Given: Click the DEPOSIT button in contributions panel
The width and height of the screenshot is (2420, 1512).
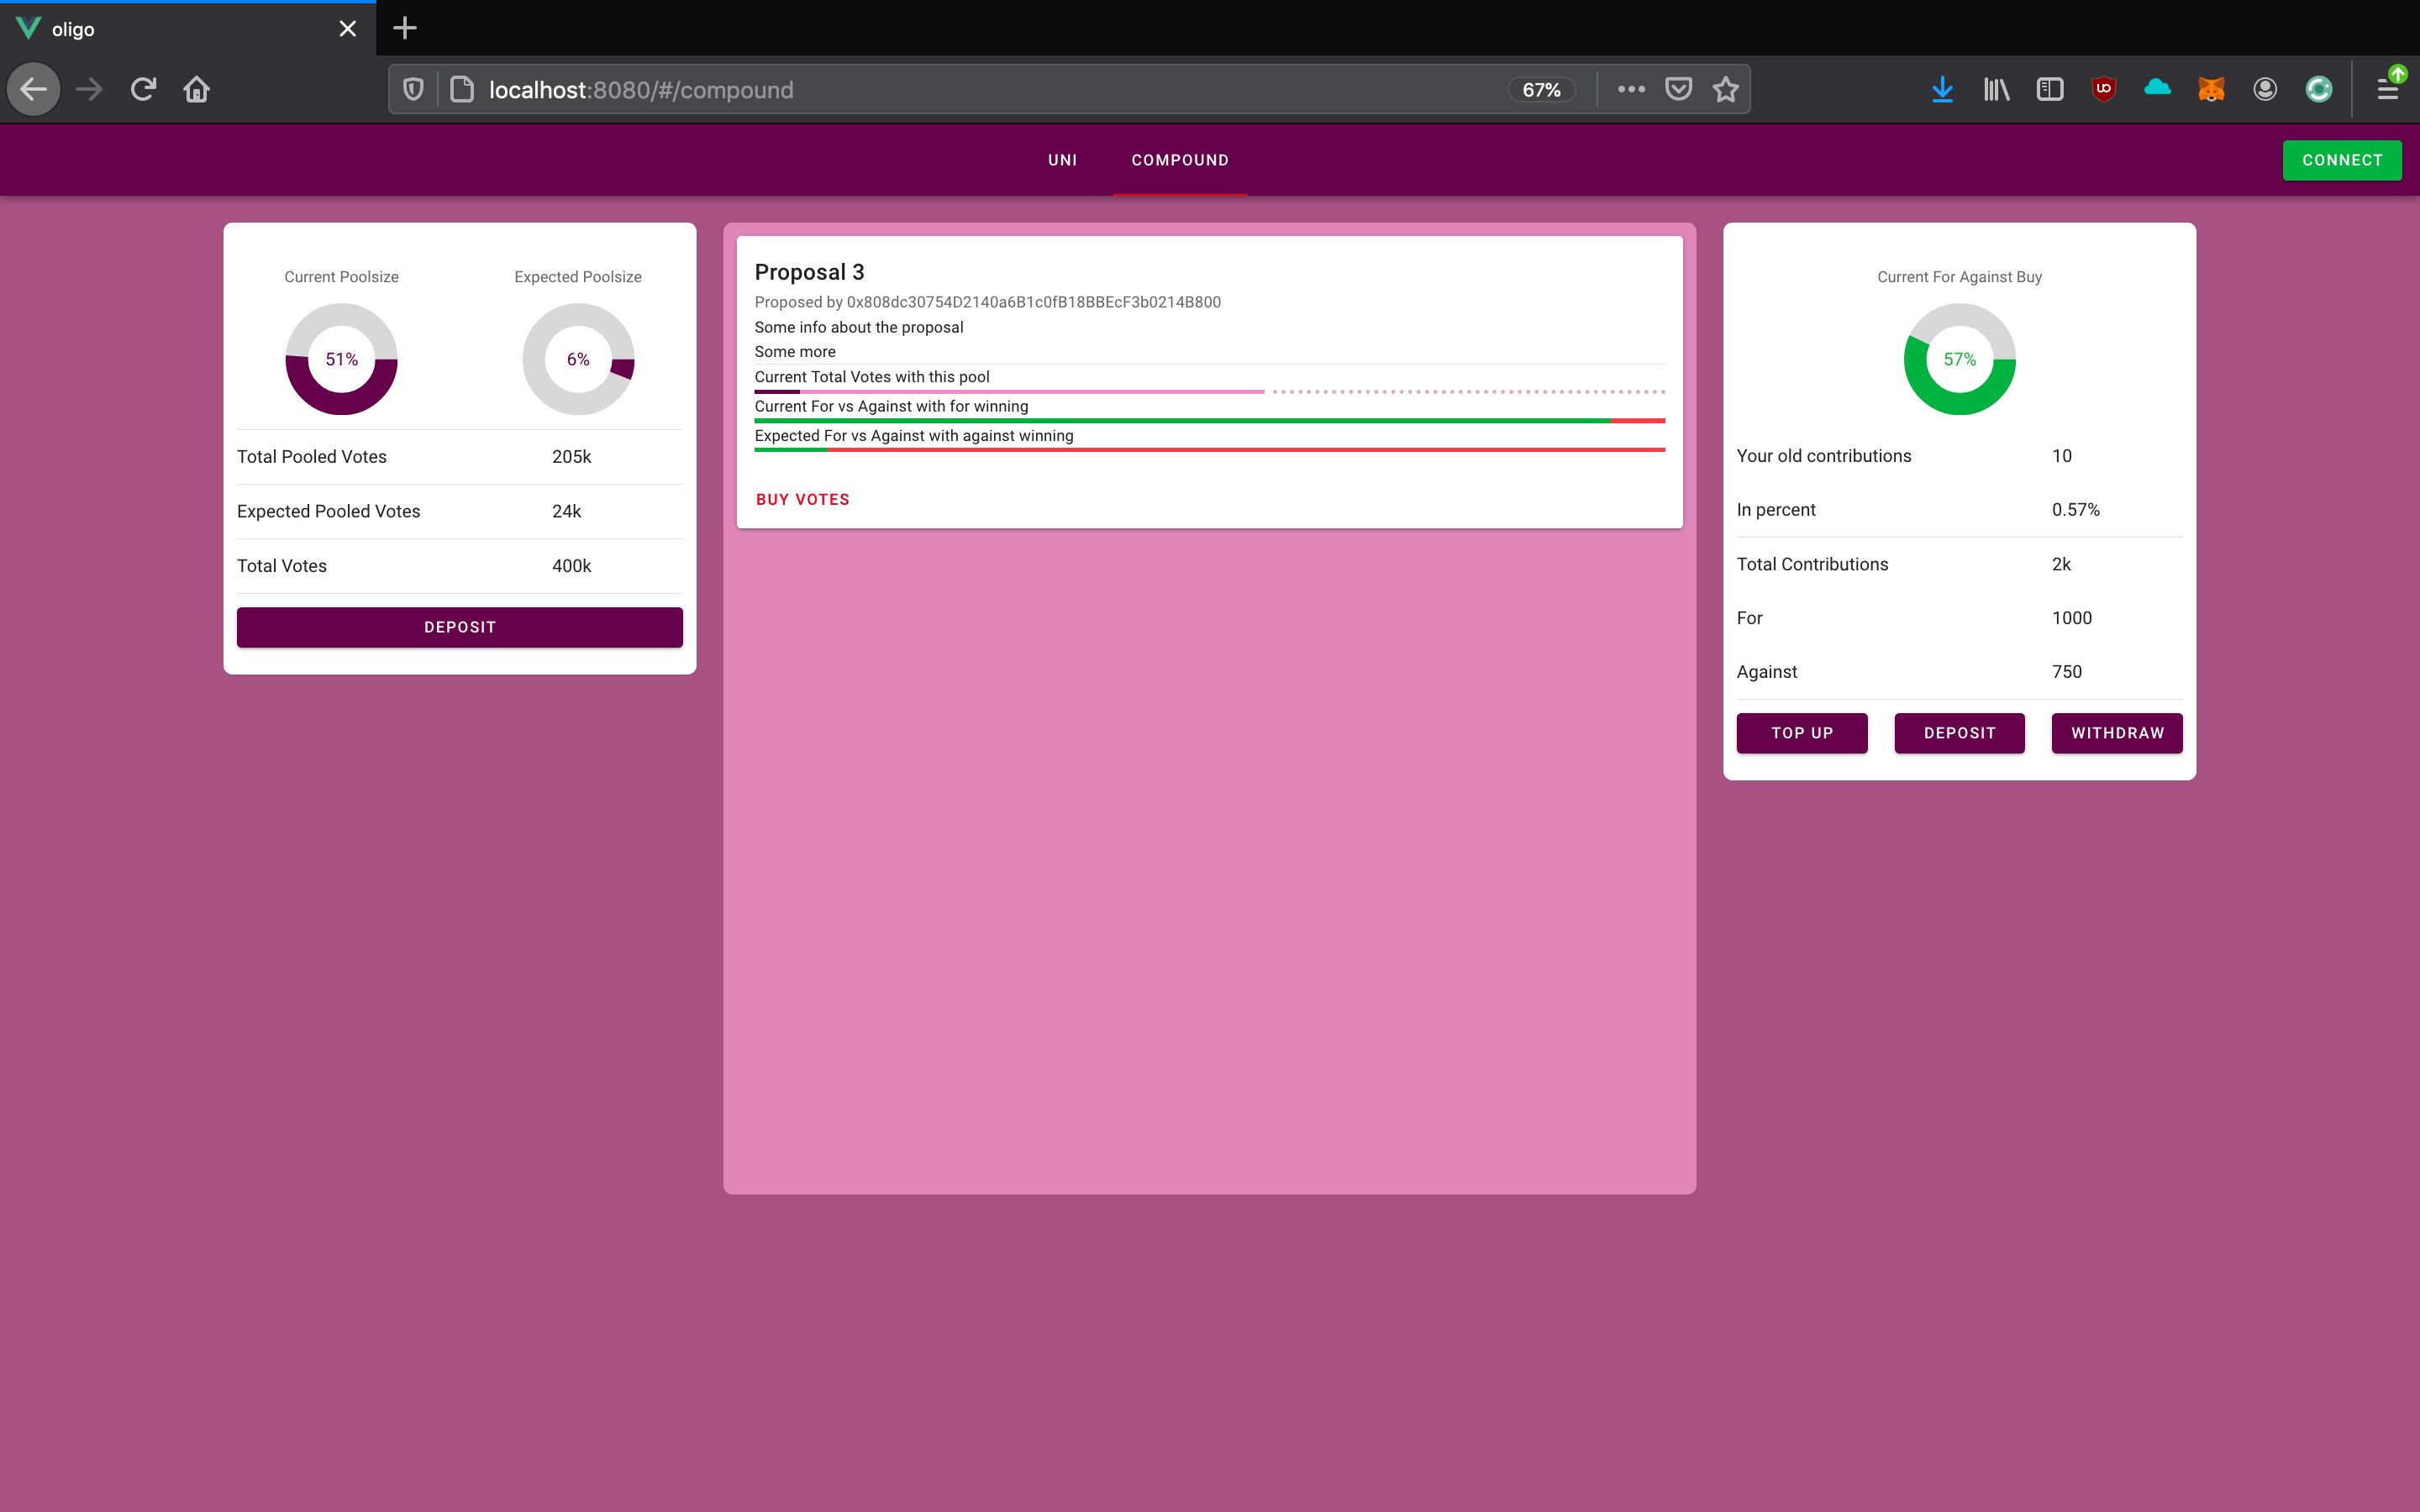Looking at the screenshot, I should click(x=1960, y=732).
